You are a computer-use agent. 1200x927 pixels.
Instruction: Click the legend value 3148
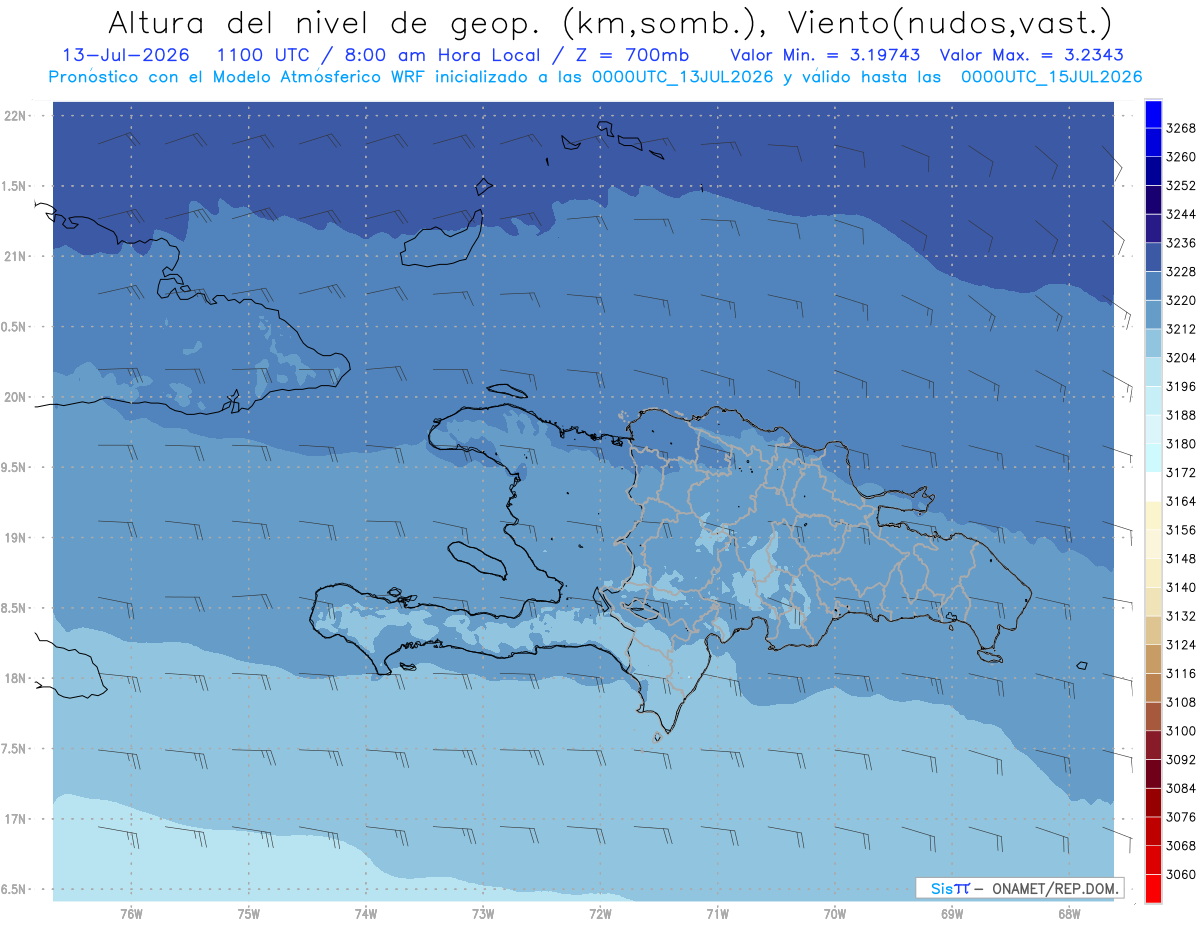[1181, 559]
